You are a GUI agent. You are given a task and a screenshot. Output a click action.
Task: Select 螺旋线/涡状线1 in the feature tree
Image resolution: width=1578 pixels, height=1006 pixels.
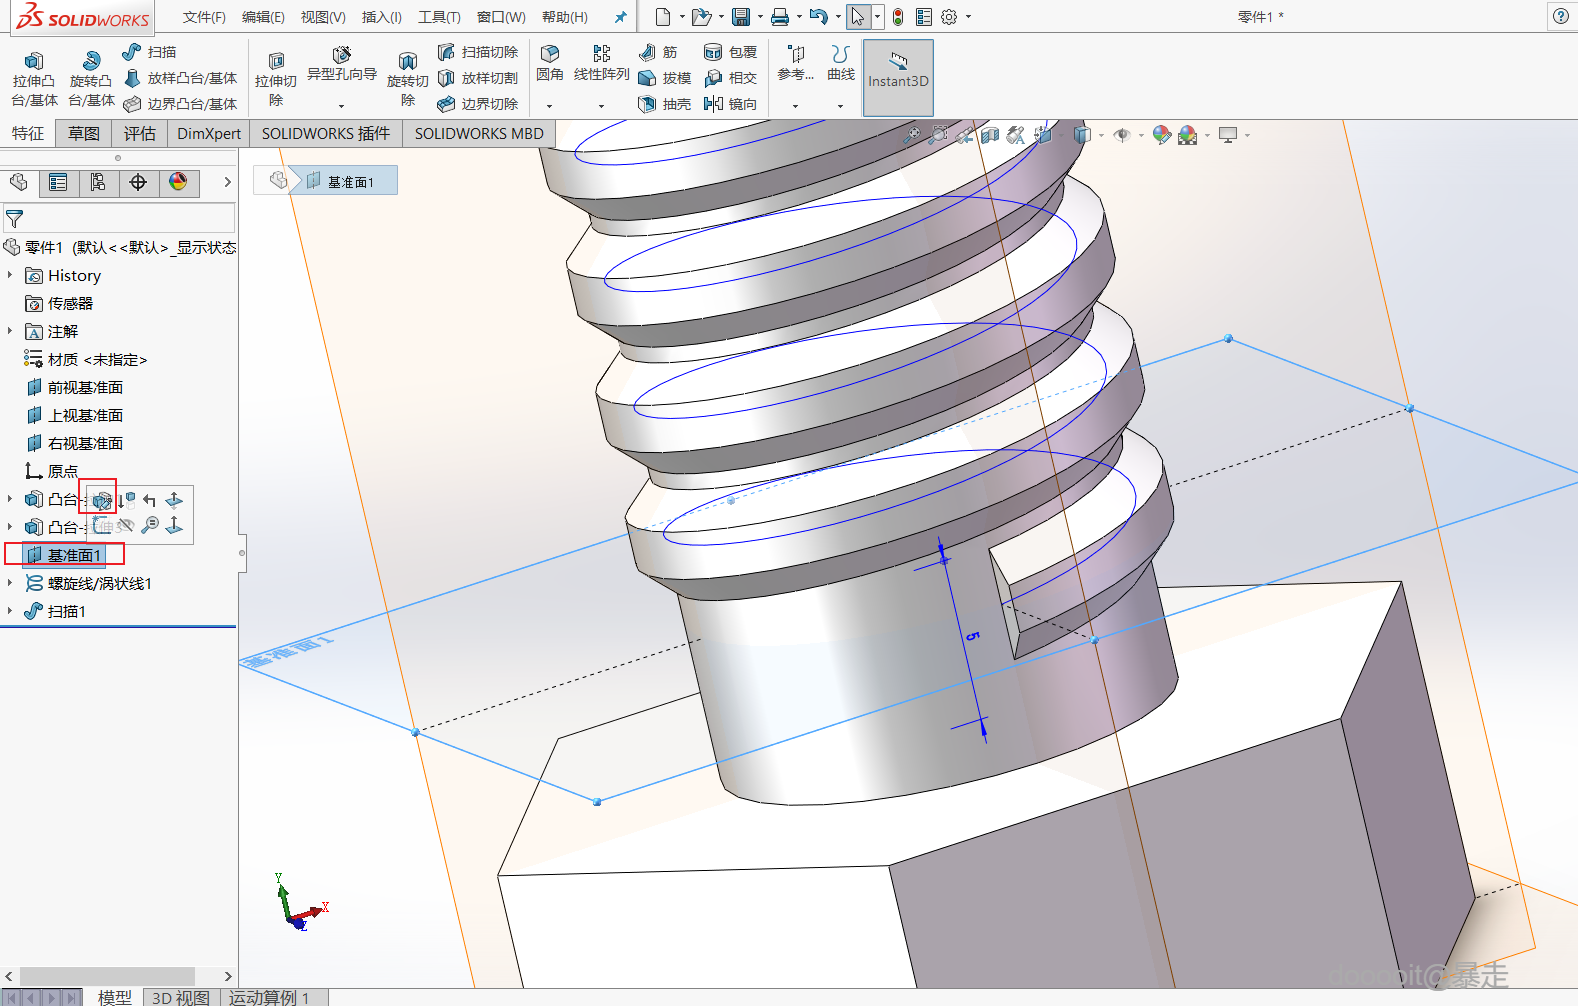(x=99, y=583)
